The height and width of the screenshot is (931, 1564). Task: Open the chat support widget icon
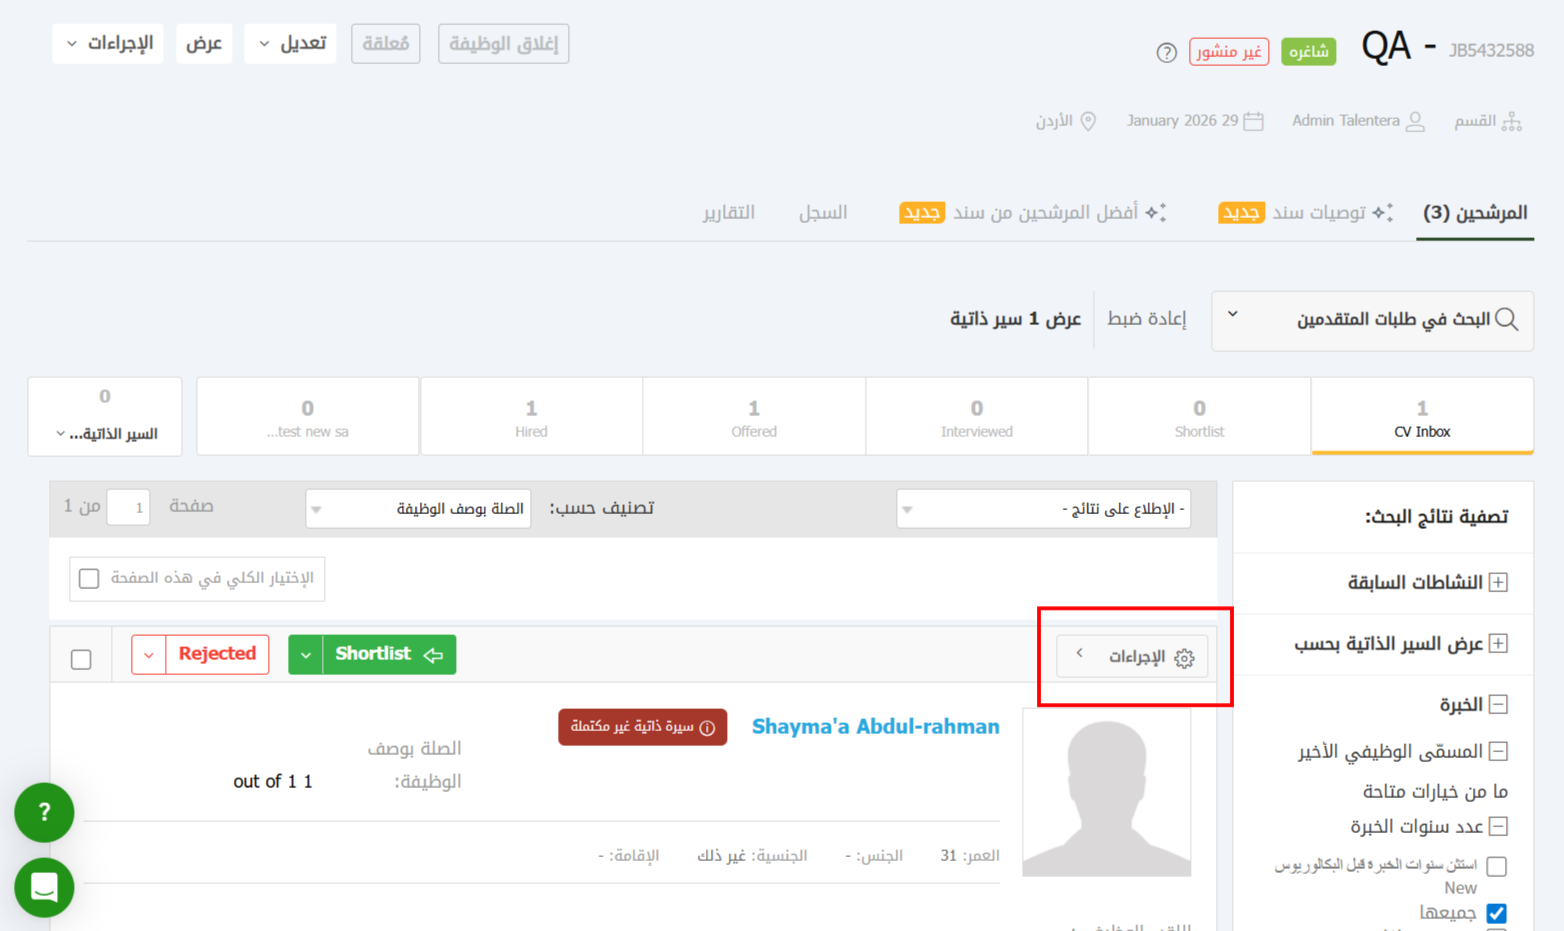pos(44,887)
